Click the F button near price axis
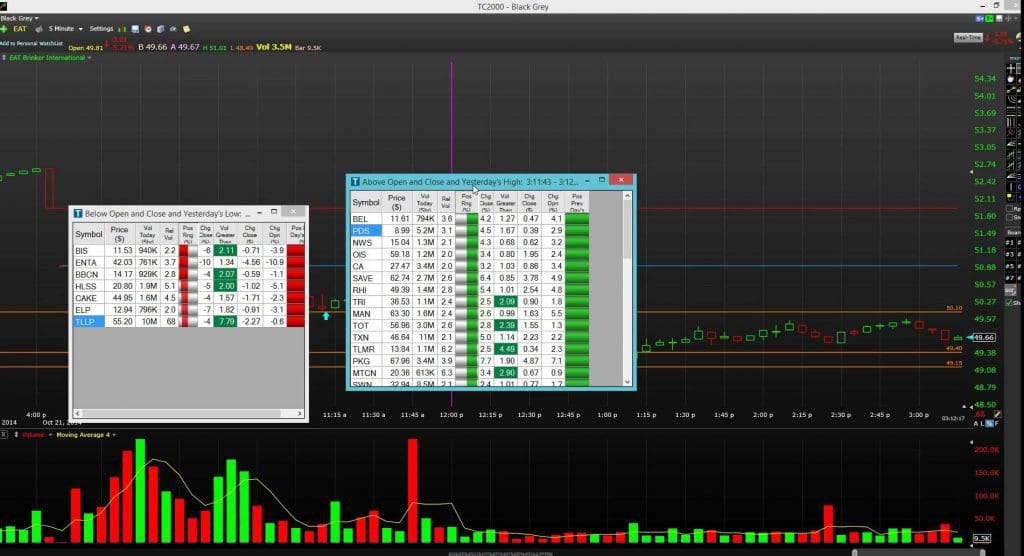 997,423
